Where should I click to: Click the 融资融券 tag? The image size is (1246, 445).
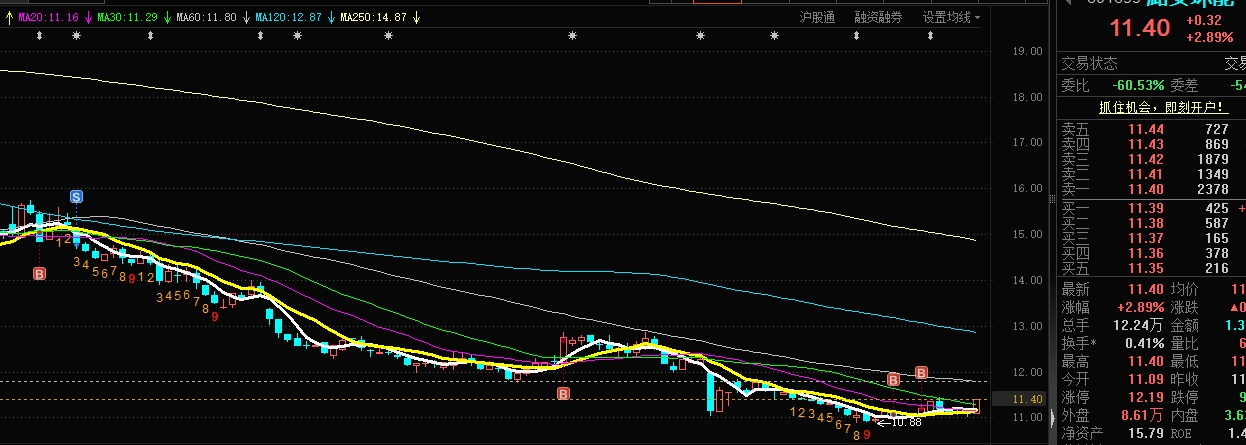(878, 17)
